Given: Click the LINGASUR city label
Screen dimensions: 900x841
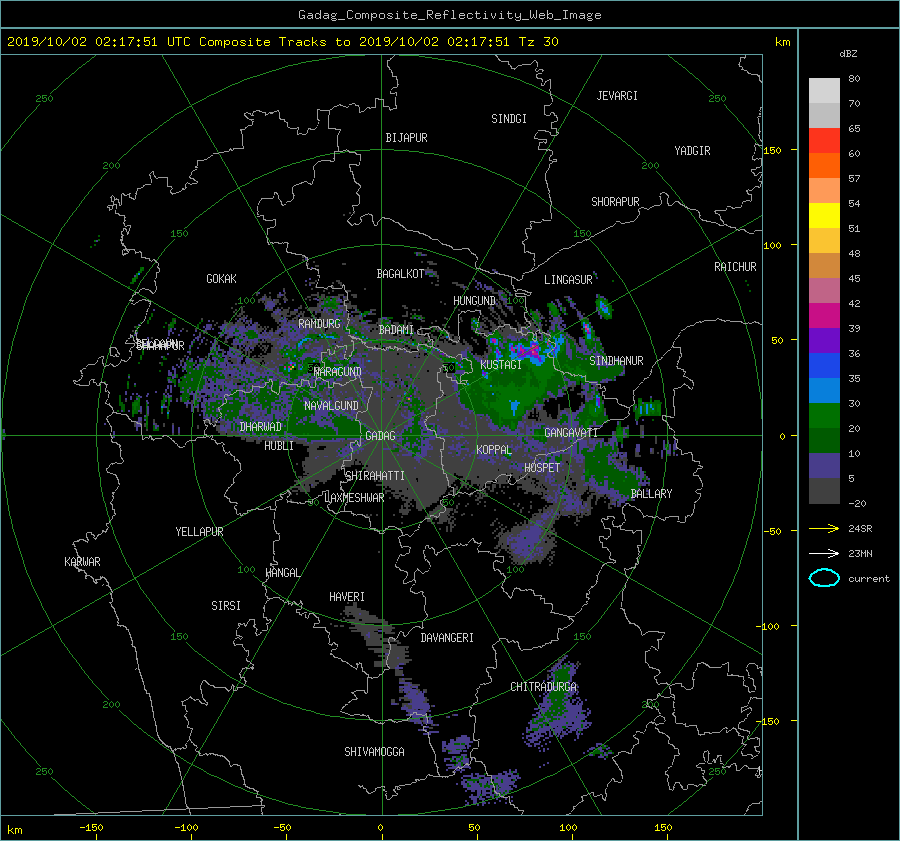Looking at the screenshot, I should point(568,280).
